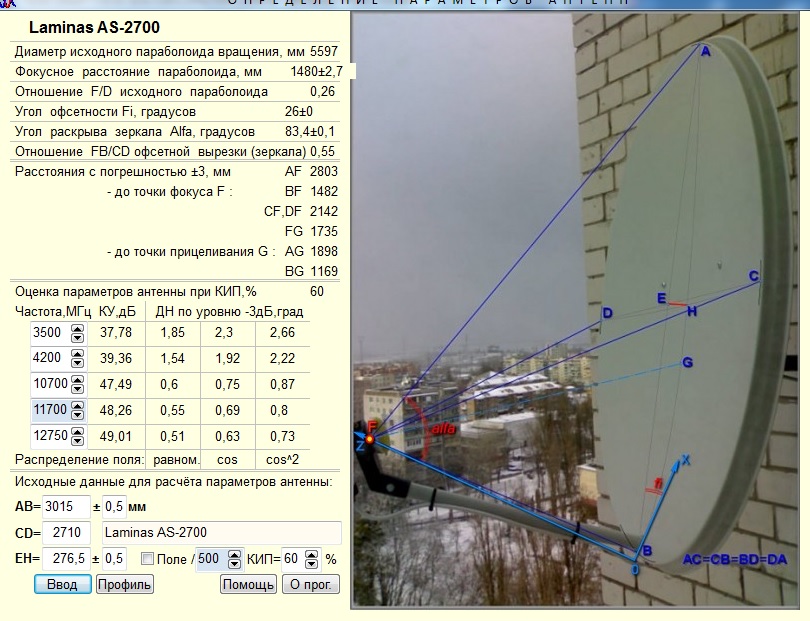This screenshot has height=621, width=810.
Task: Click frequency field 4200
Action: point(51,358)
